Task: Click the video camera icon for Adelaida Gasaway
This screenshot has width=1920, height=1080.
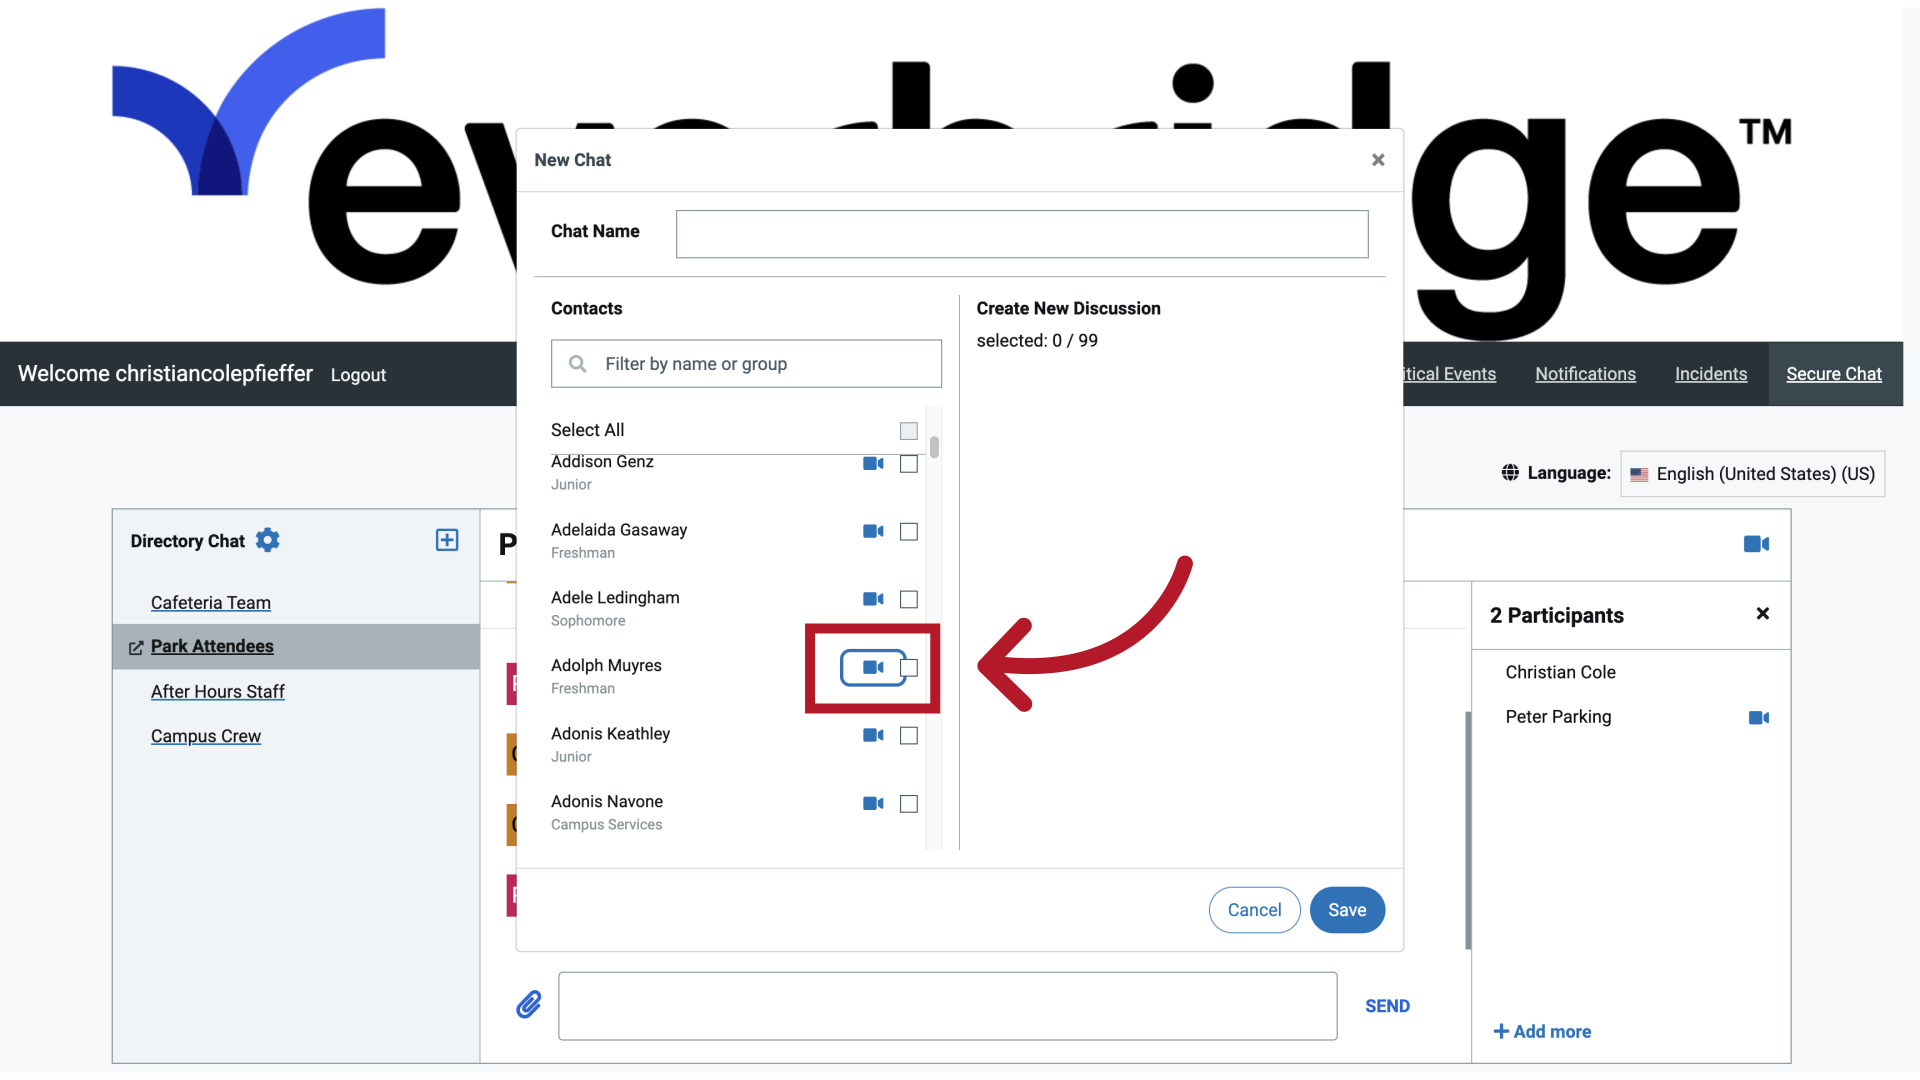Action: click(872, 531)
